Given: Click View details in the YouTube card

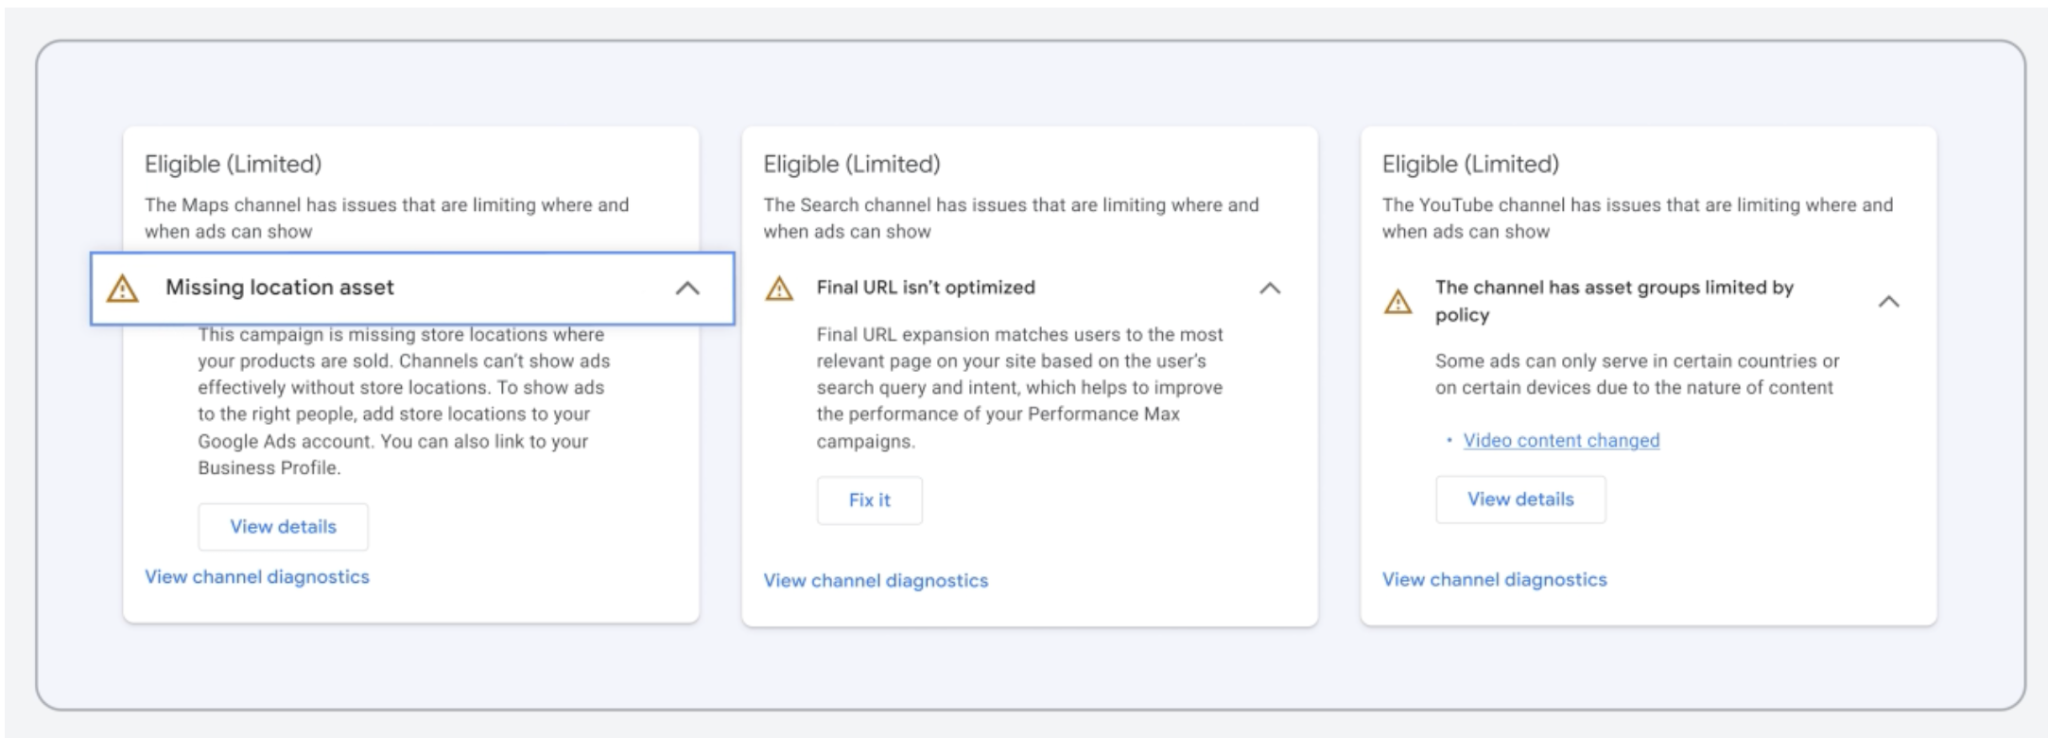Looking at the screenshot, I should click(x=1520, y=499).
